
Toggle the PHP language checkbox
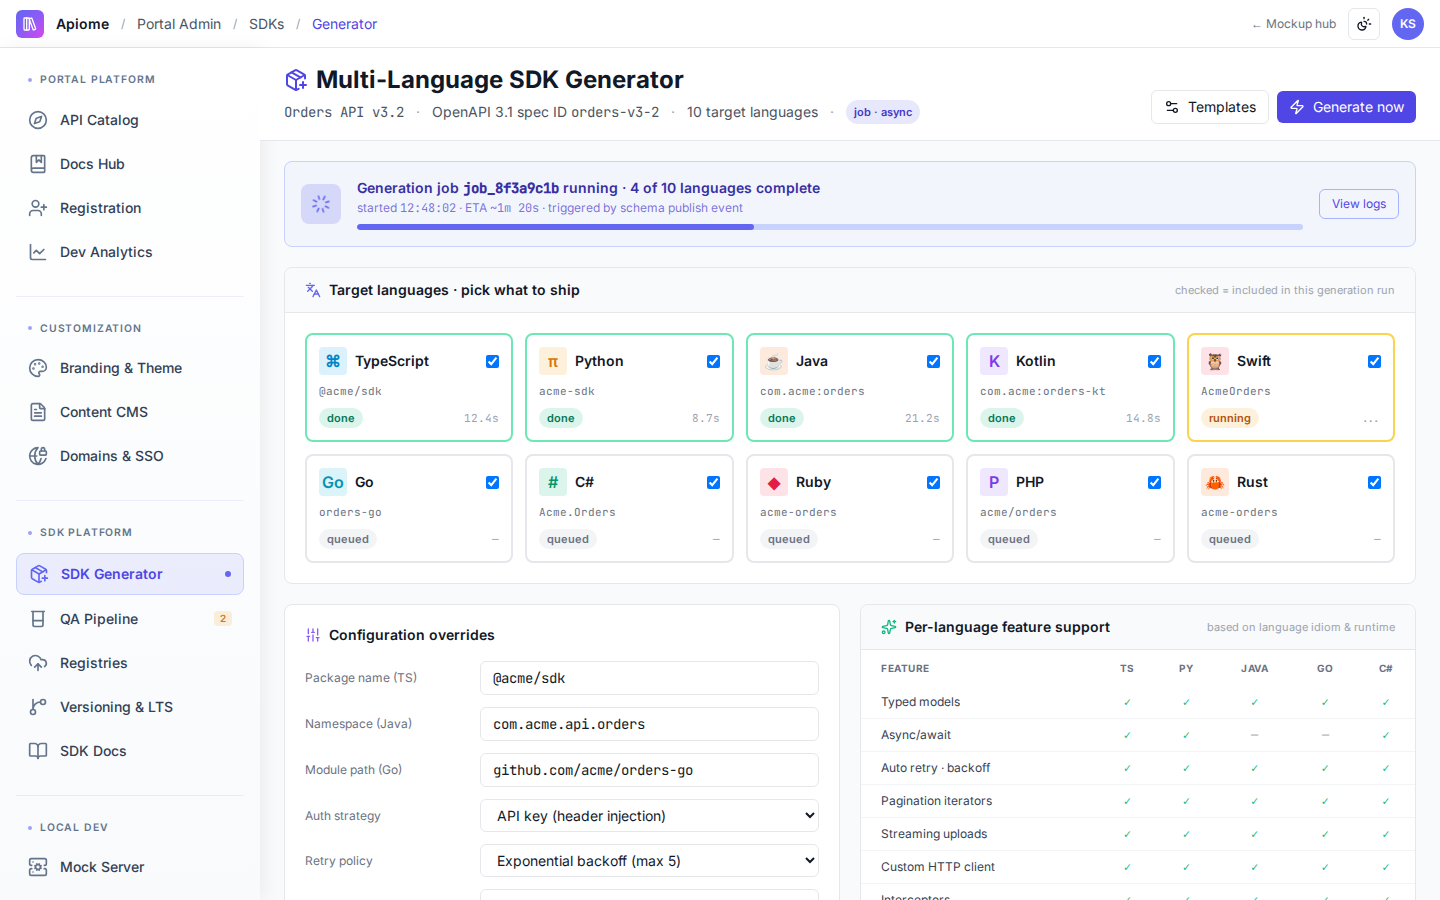point(1154,482)
